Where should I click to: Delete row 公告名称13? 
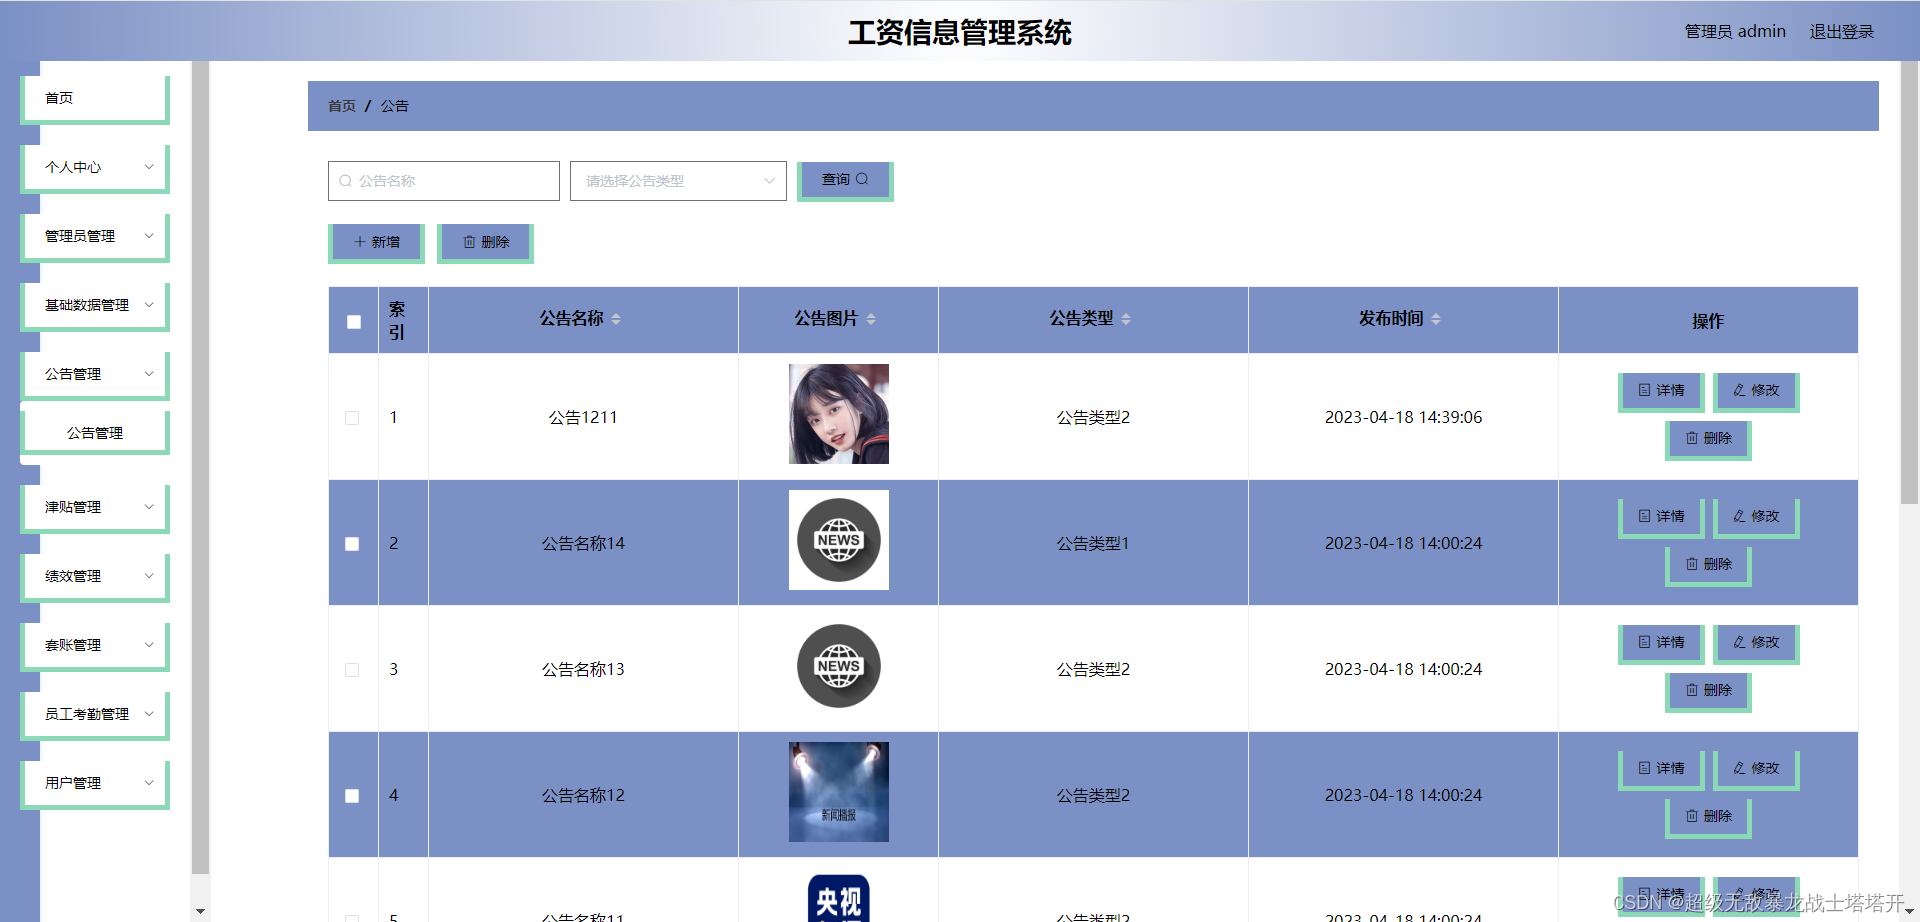1708,691
